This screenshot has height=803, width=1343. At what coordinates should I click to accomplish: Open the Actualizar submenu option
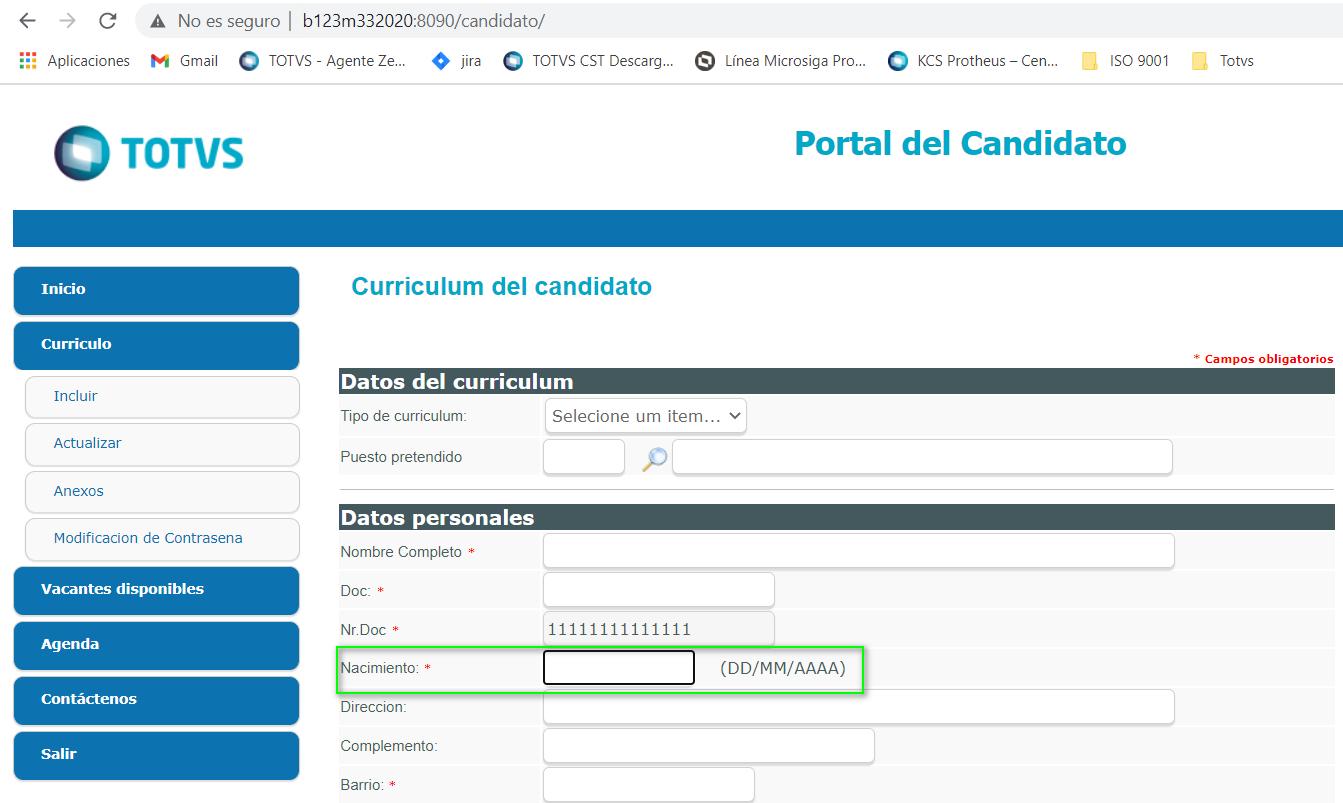(162, 444)
